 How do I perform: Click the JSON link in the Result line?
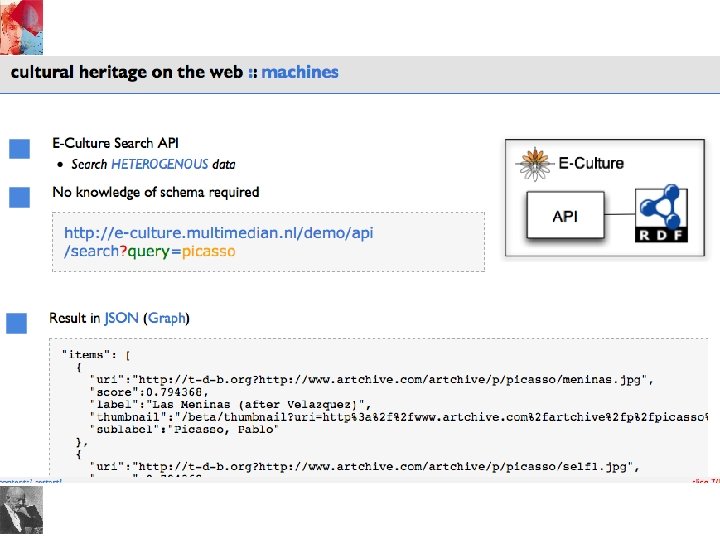click(122, 319)
